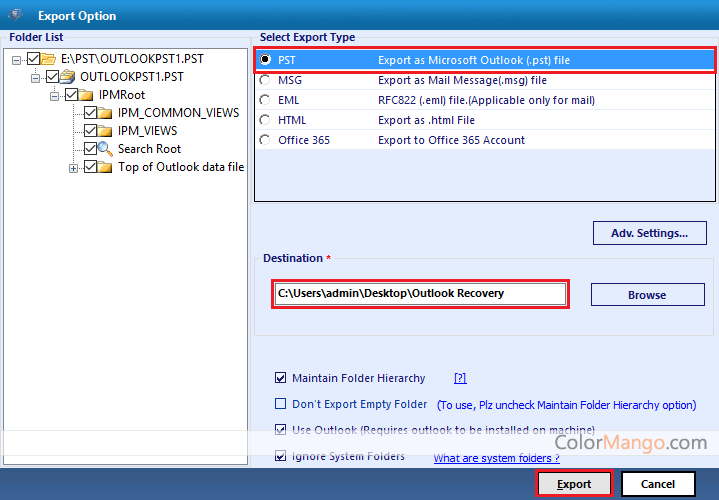Choose the HTML export radio button
Image resolution: width=719 pixels, height=500 pixels.
click(265, 120)
